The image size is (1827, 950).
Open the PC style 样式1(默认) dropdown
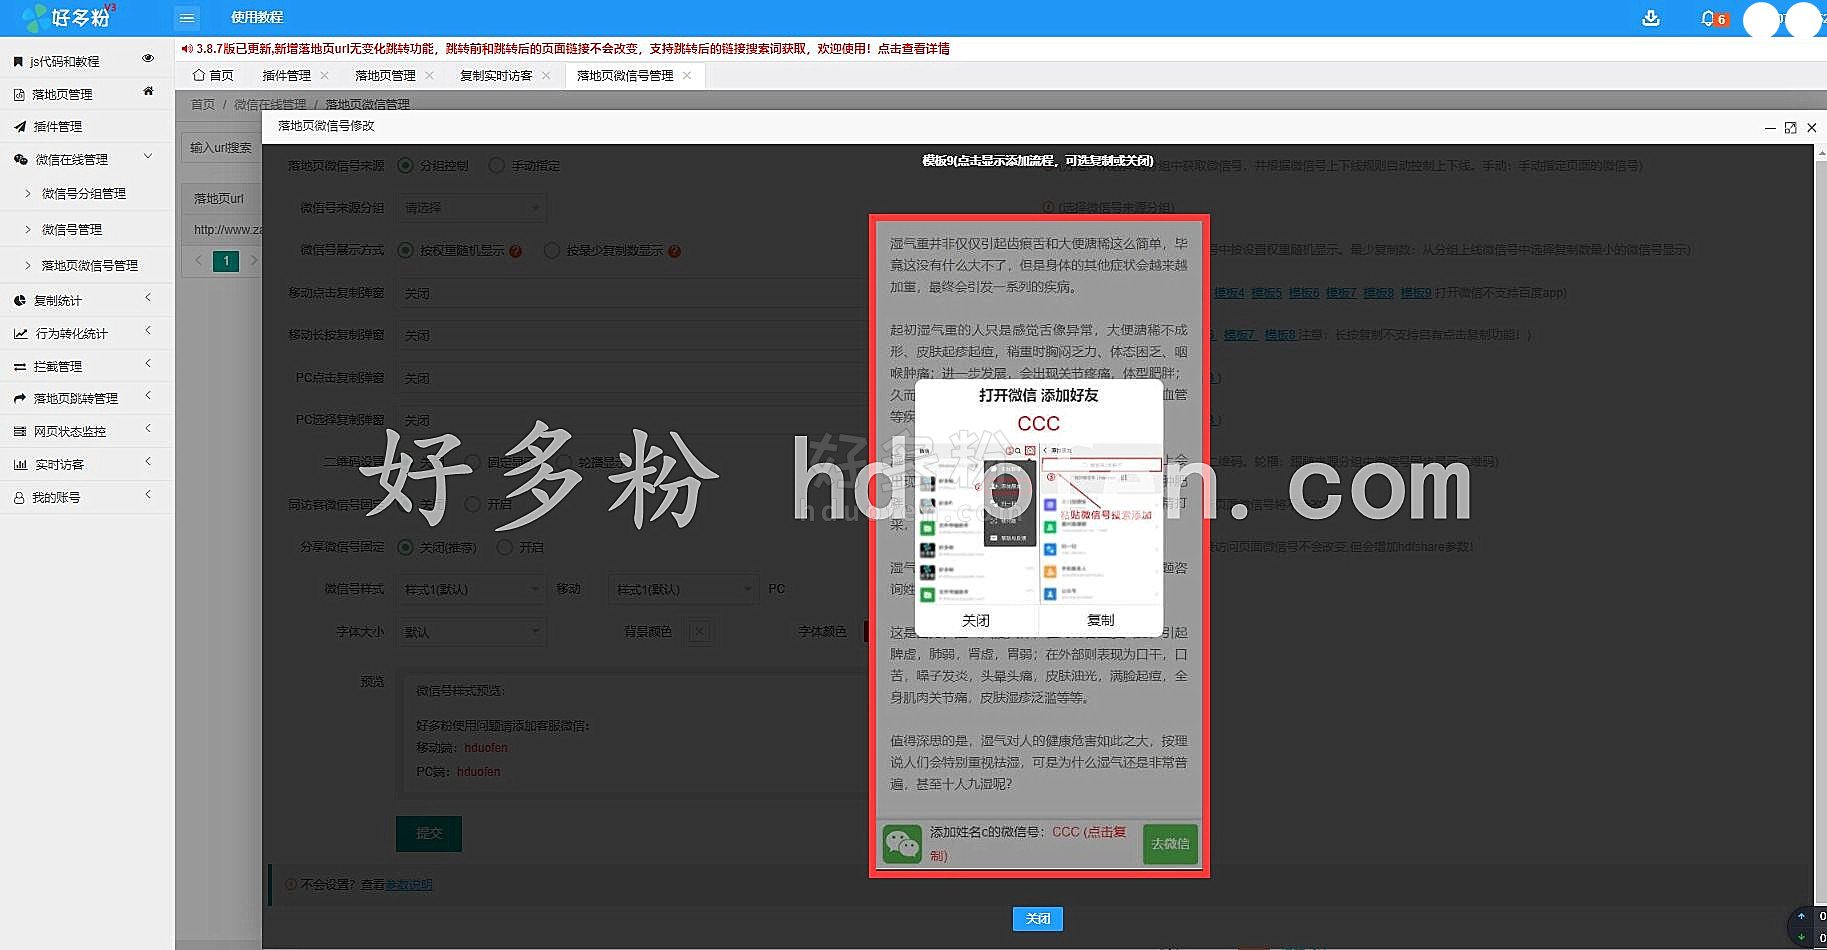[x=683, y=590]
